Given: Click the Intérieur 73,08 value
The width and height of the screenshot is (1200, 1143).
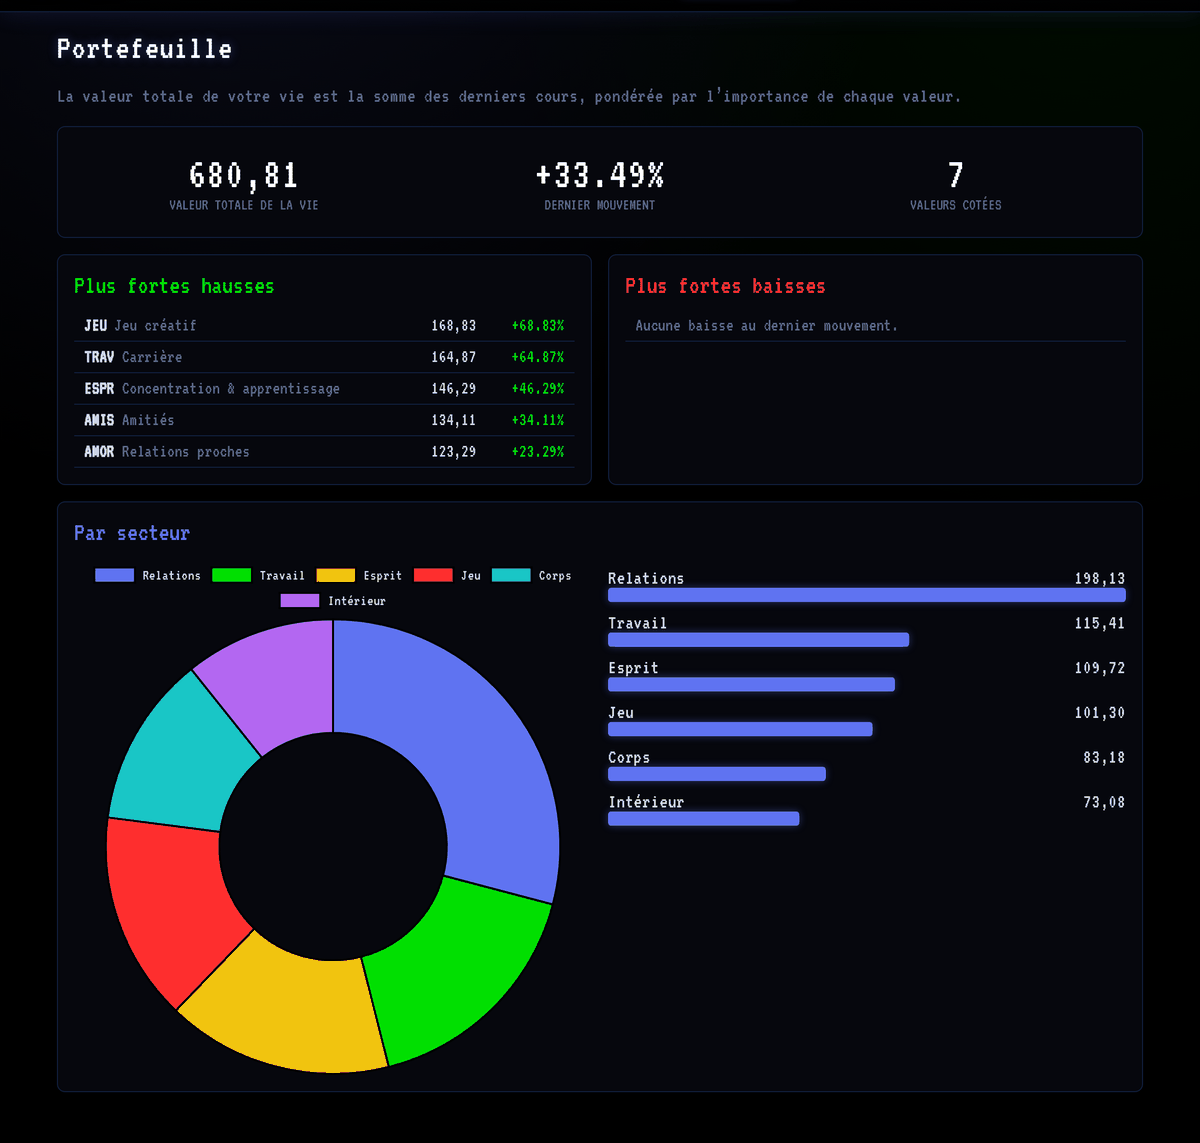Looking at the screenshot, I should (1104, 802).
